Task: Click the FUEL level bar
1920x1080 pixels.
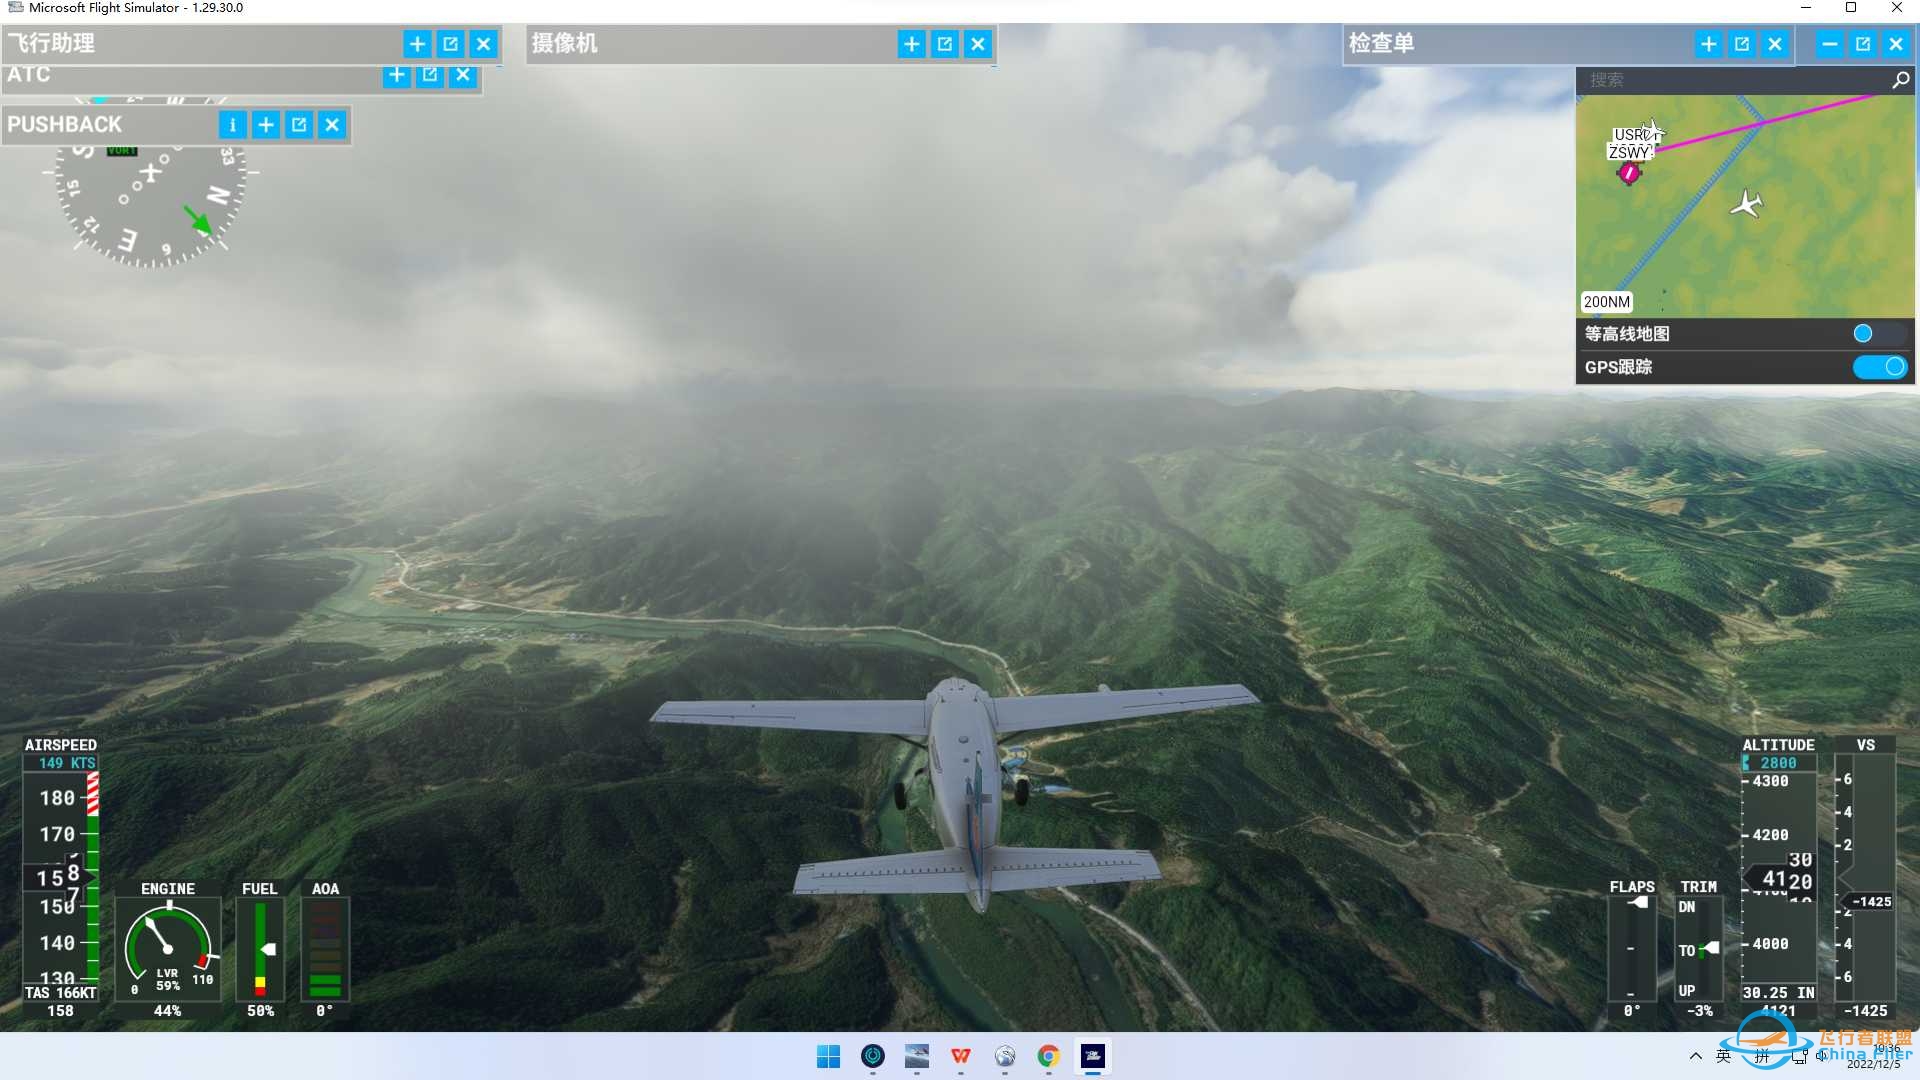Action: (x=260, y=949)
